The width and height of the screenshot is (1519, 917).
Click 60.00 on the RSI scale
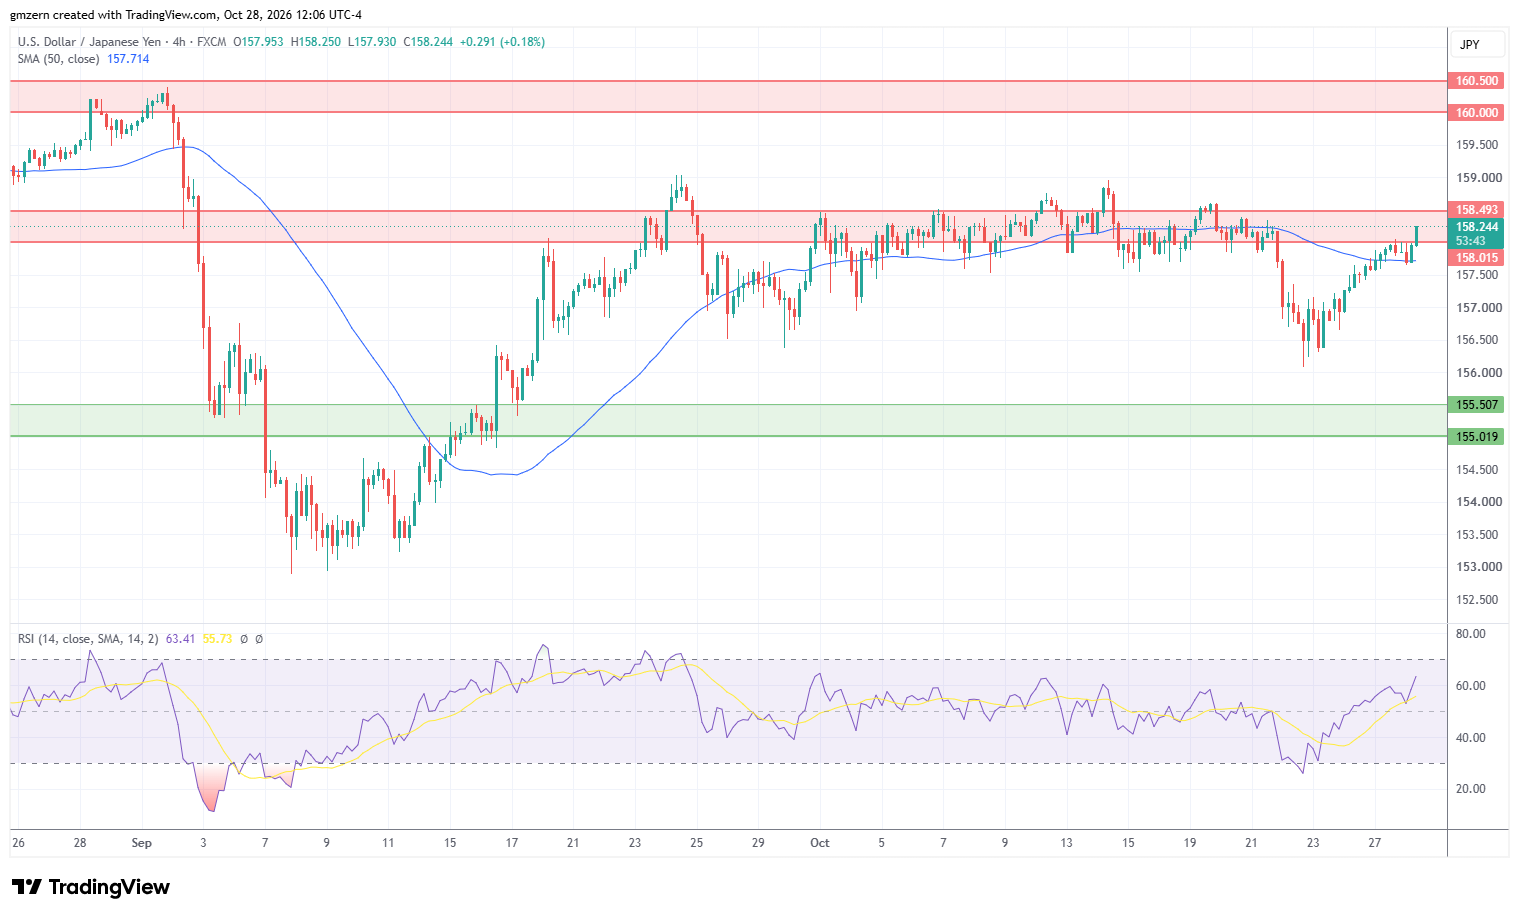pyautogui.click(x=1470, y=686)
